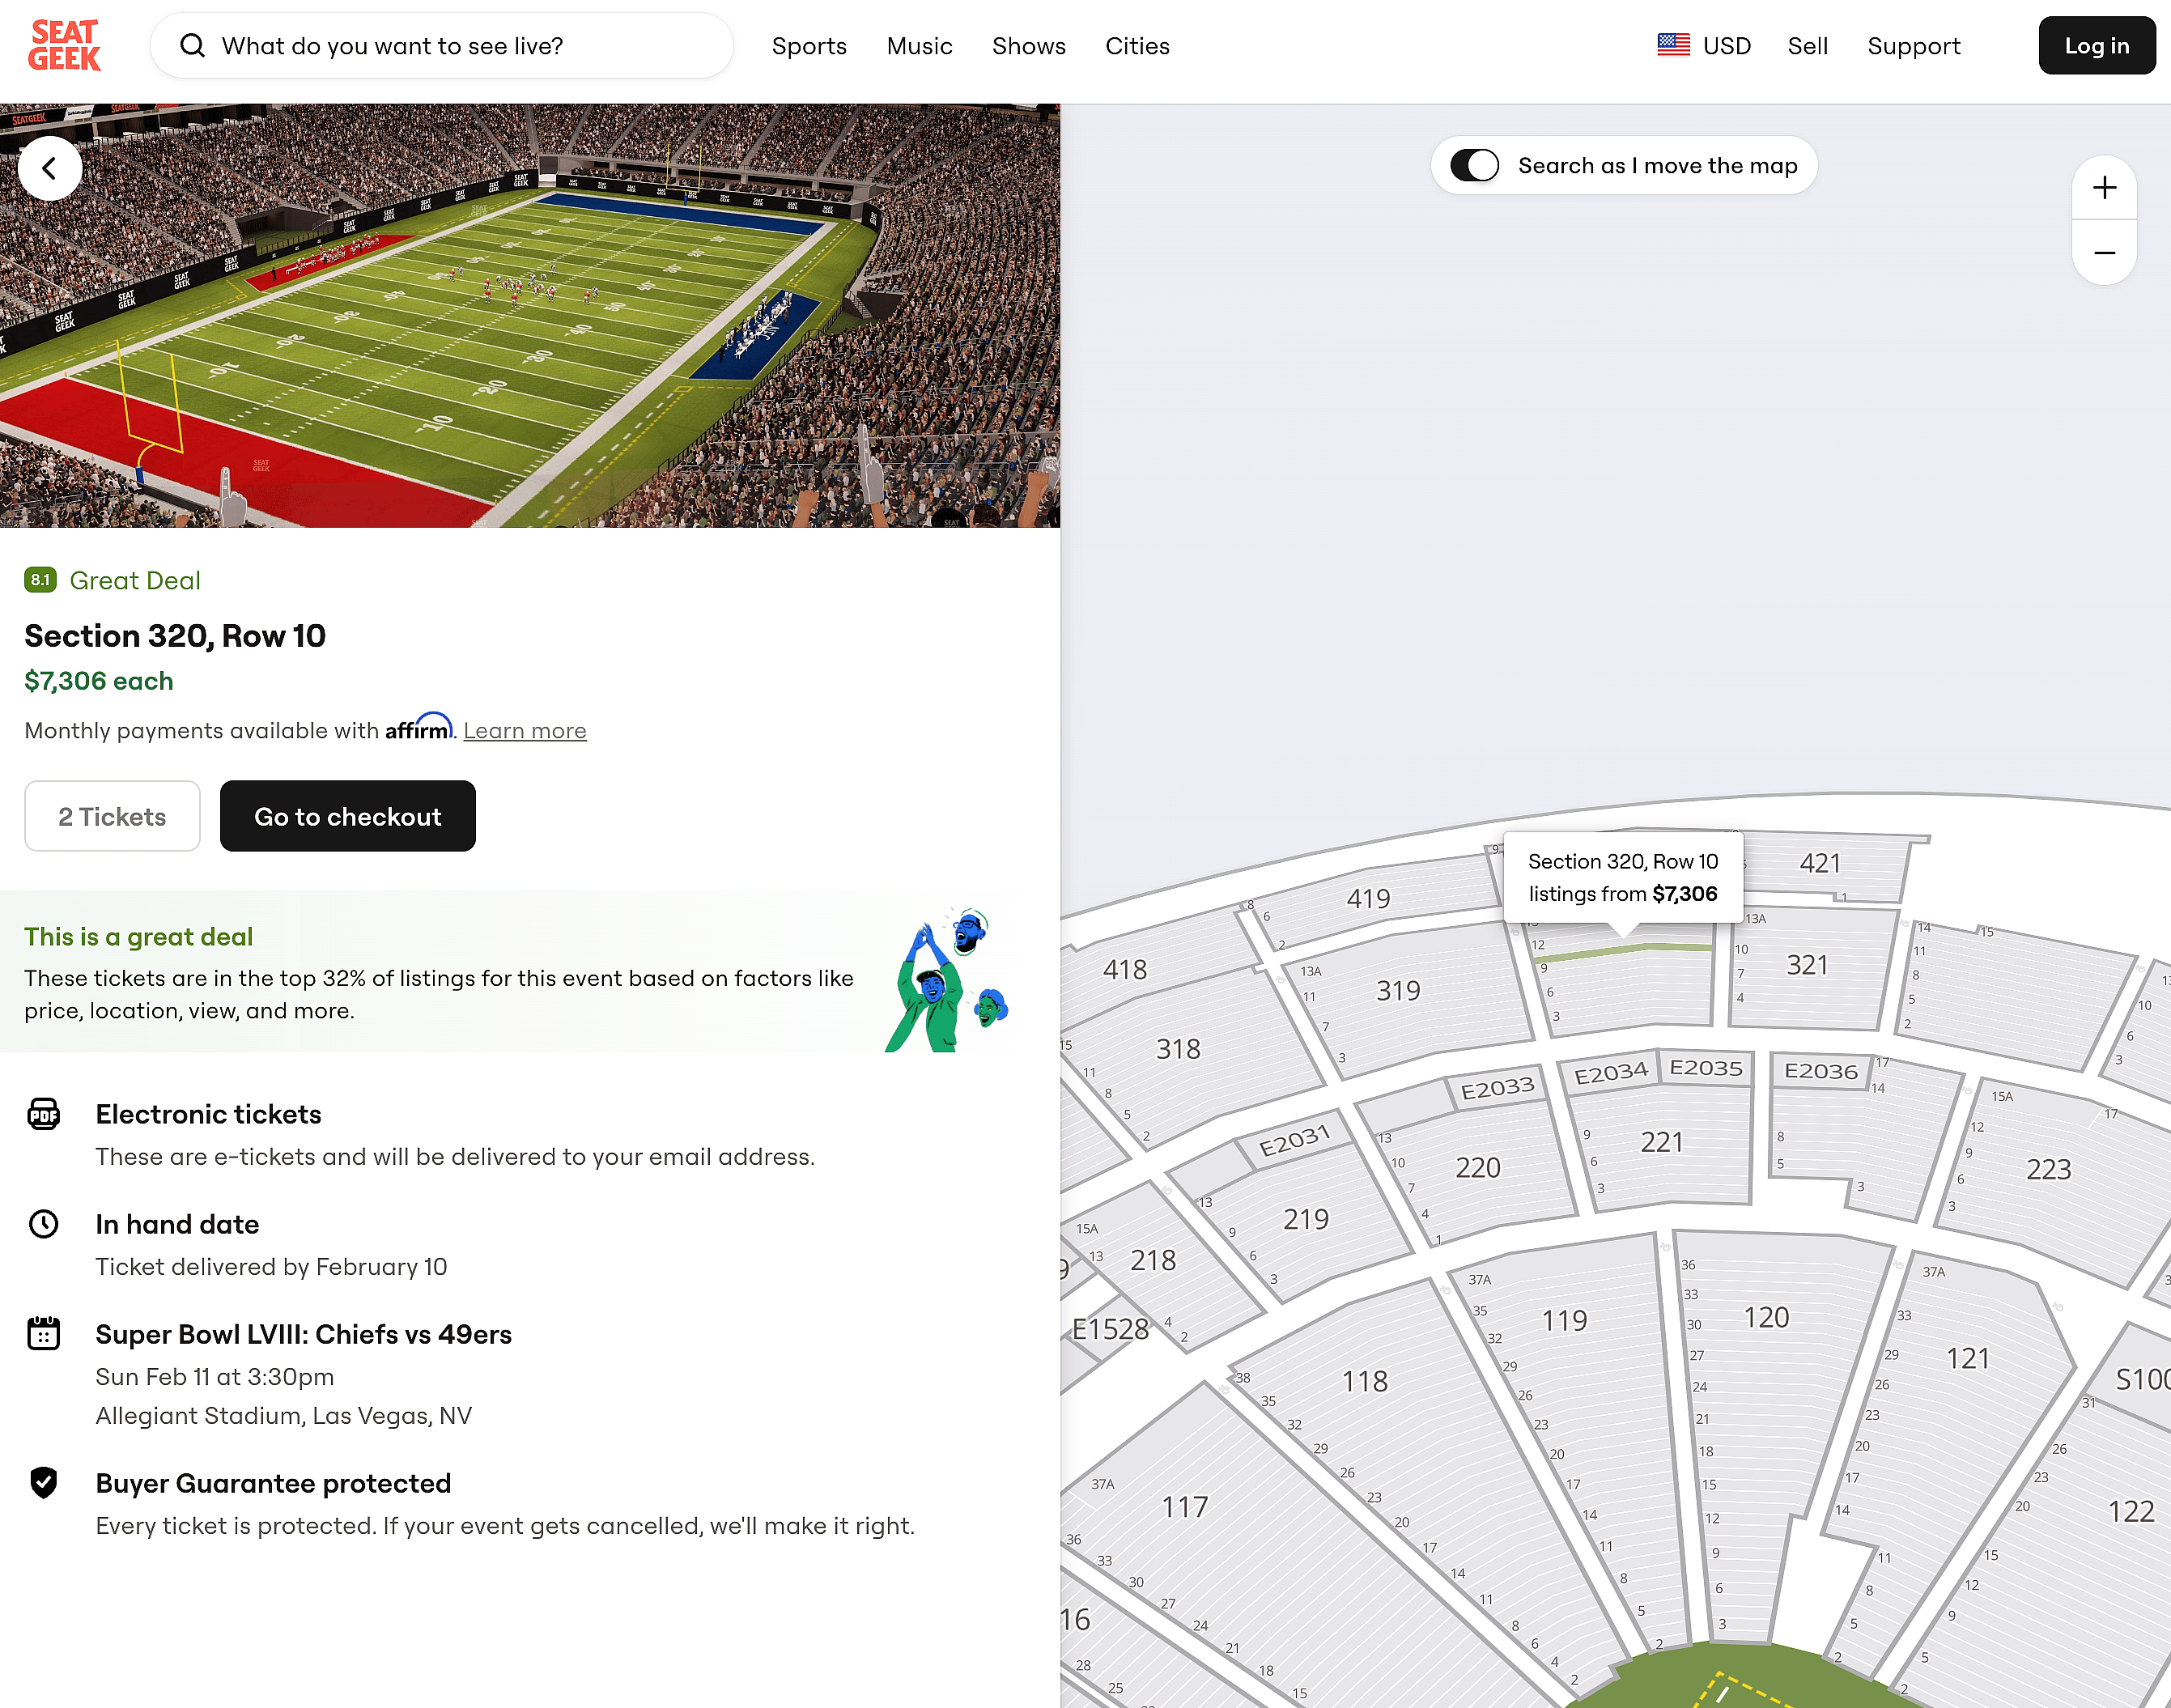Click the Buyer Guarantee shield icon

coord(44,1484)
